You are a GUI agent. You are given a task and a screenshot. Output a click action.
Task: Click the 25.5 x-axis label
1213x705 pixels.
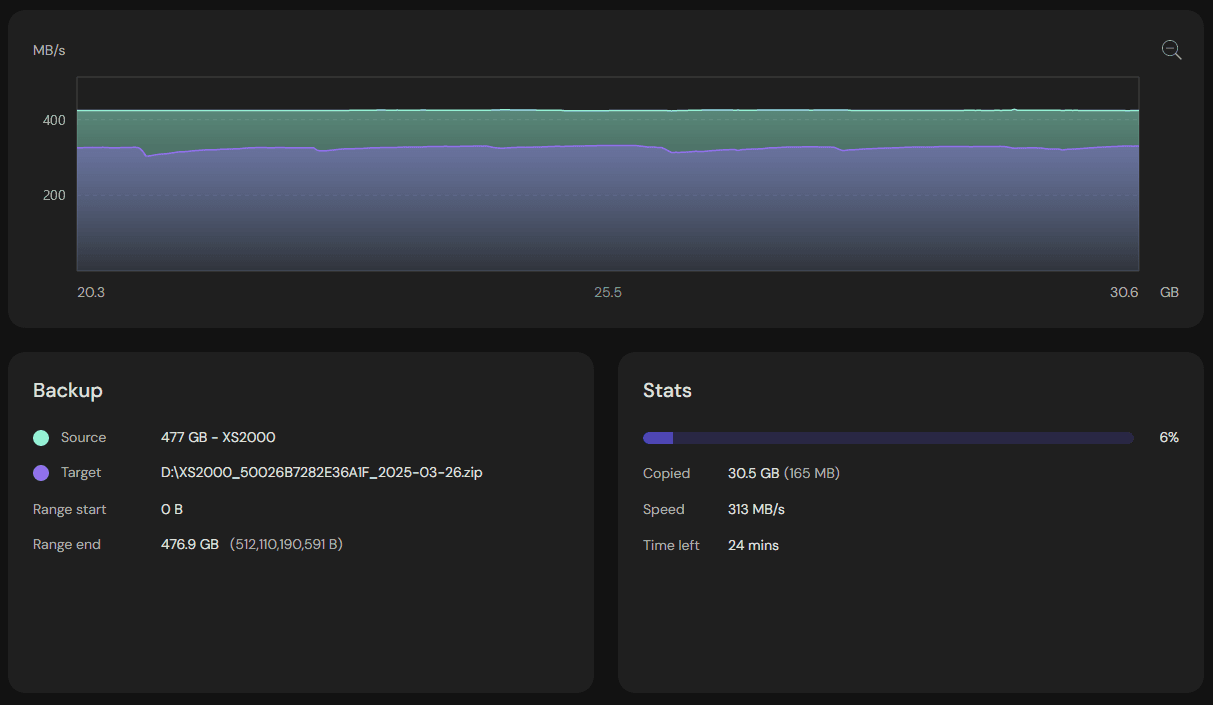click(608, 293)
